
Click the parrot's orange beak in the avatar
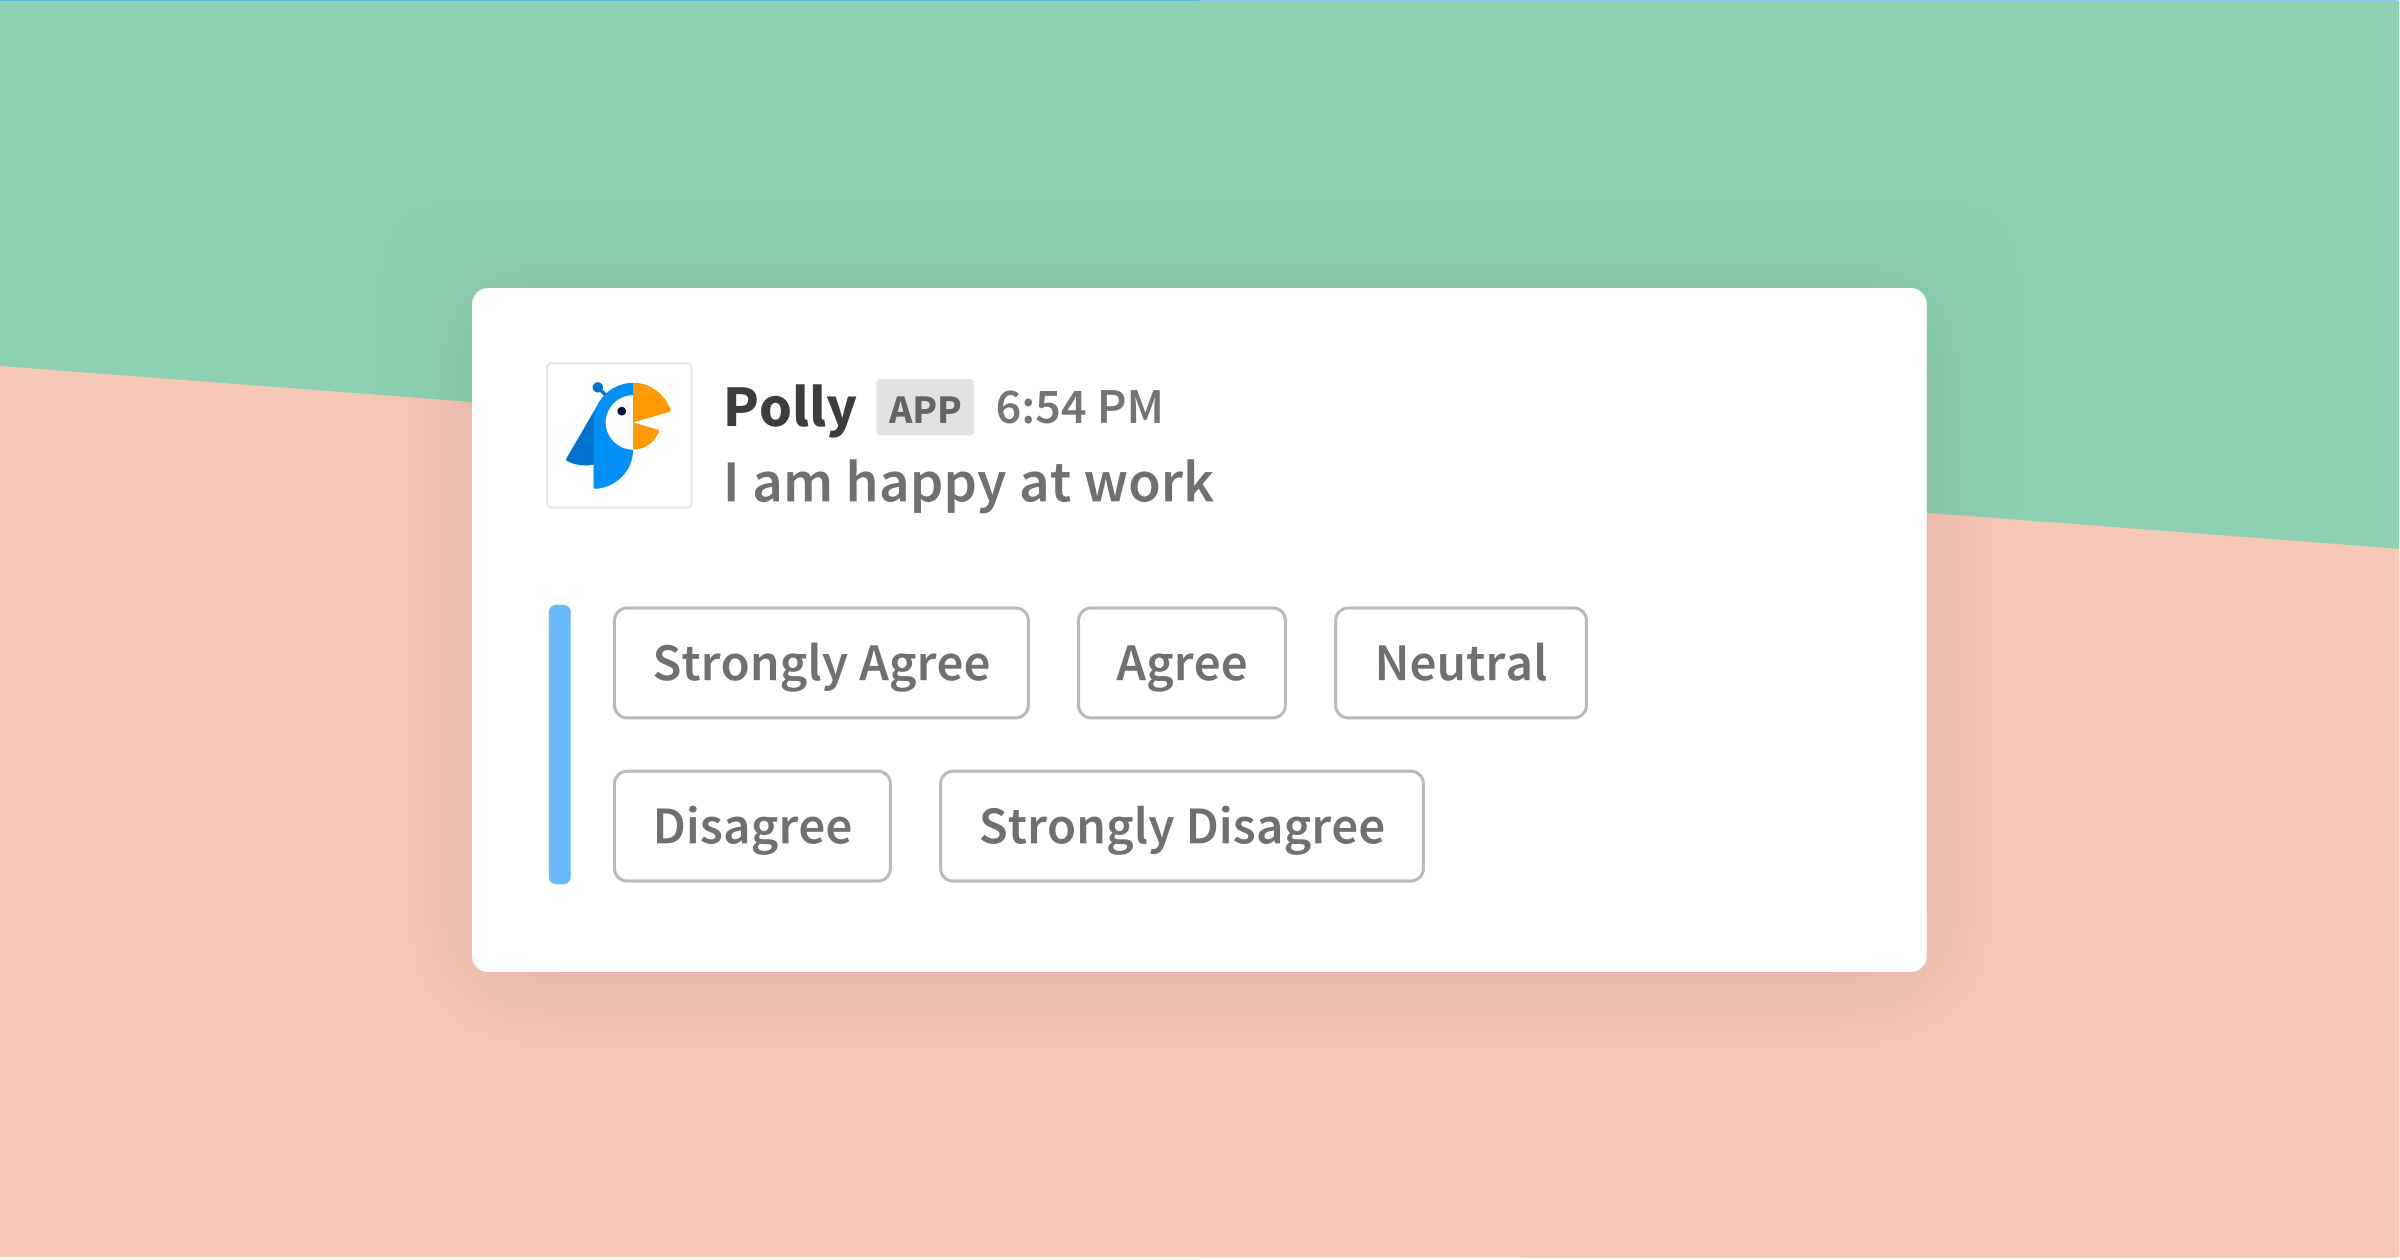pos(651,404)
